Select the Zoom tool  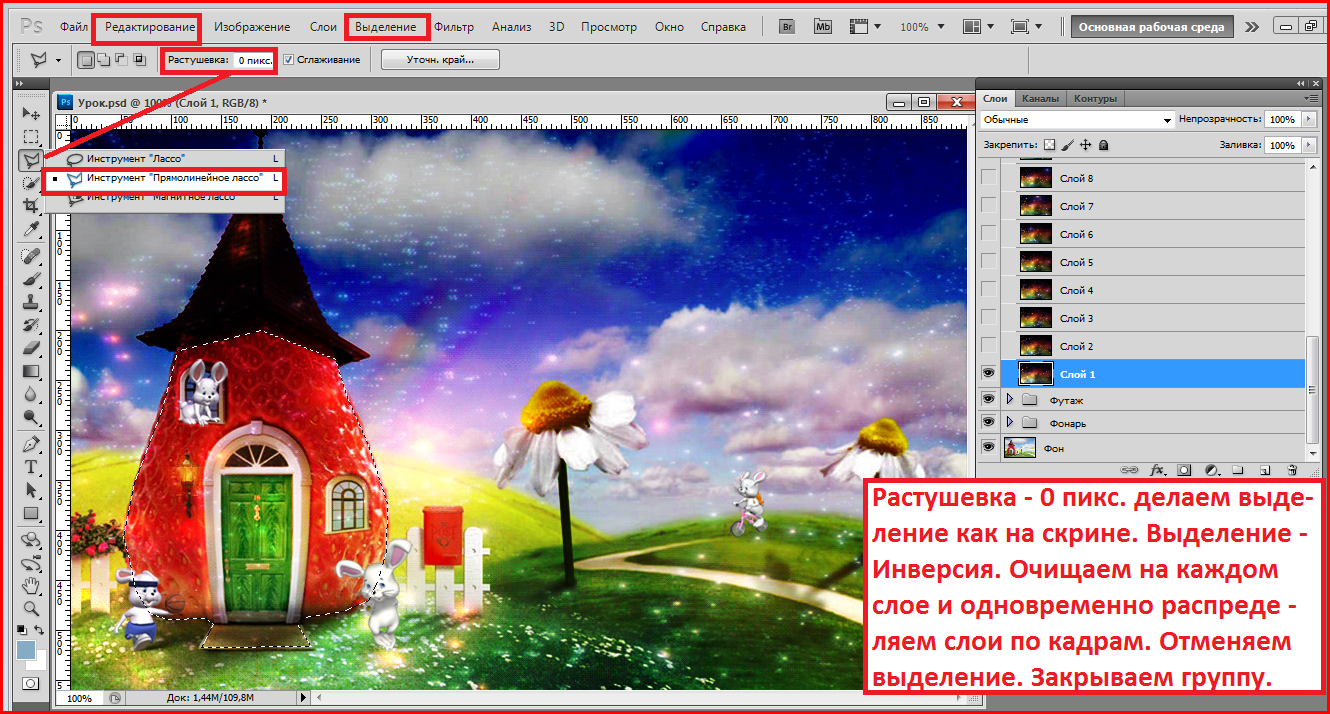point(31,607)
